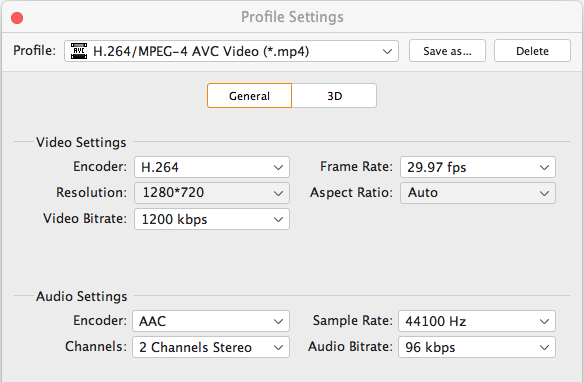Click the chevron arrow of Video Bitrate
This screenshot has width=584, height=382.
(278, 219)
